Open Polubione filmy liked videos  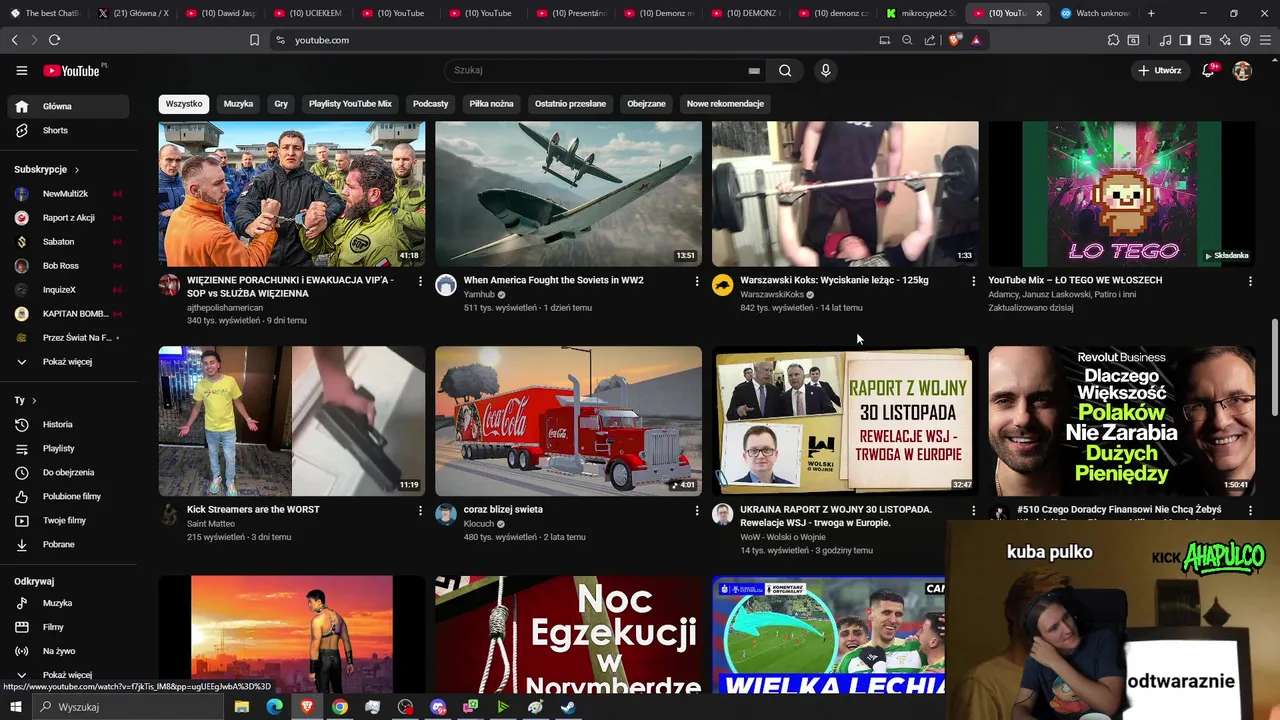click(x=66, y=497)
